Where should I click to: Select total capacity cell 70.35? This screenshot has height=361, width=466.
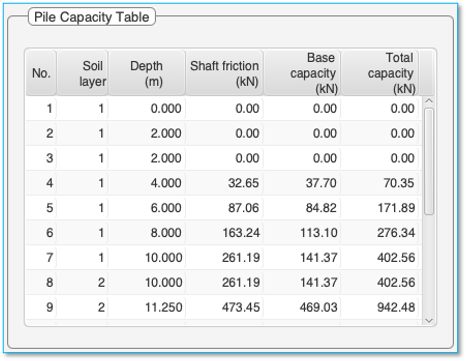tap(380, 183)
